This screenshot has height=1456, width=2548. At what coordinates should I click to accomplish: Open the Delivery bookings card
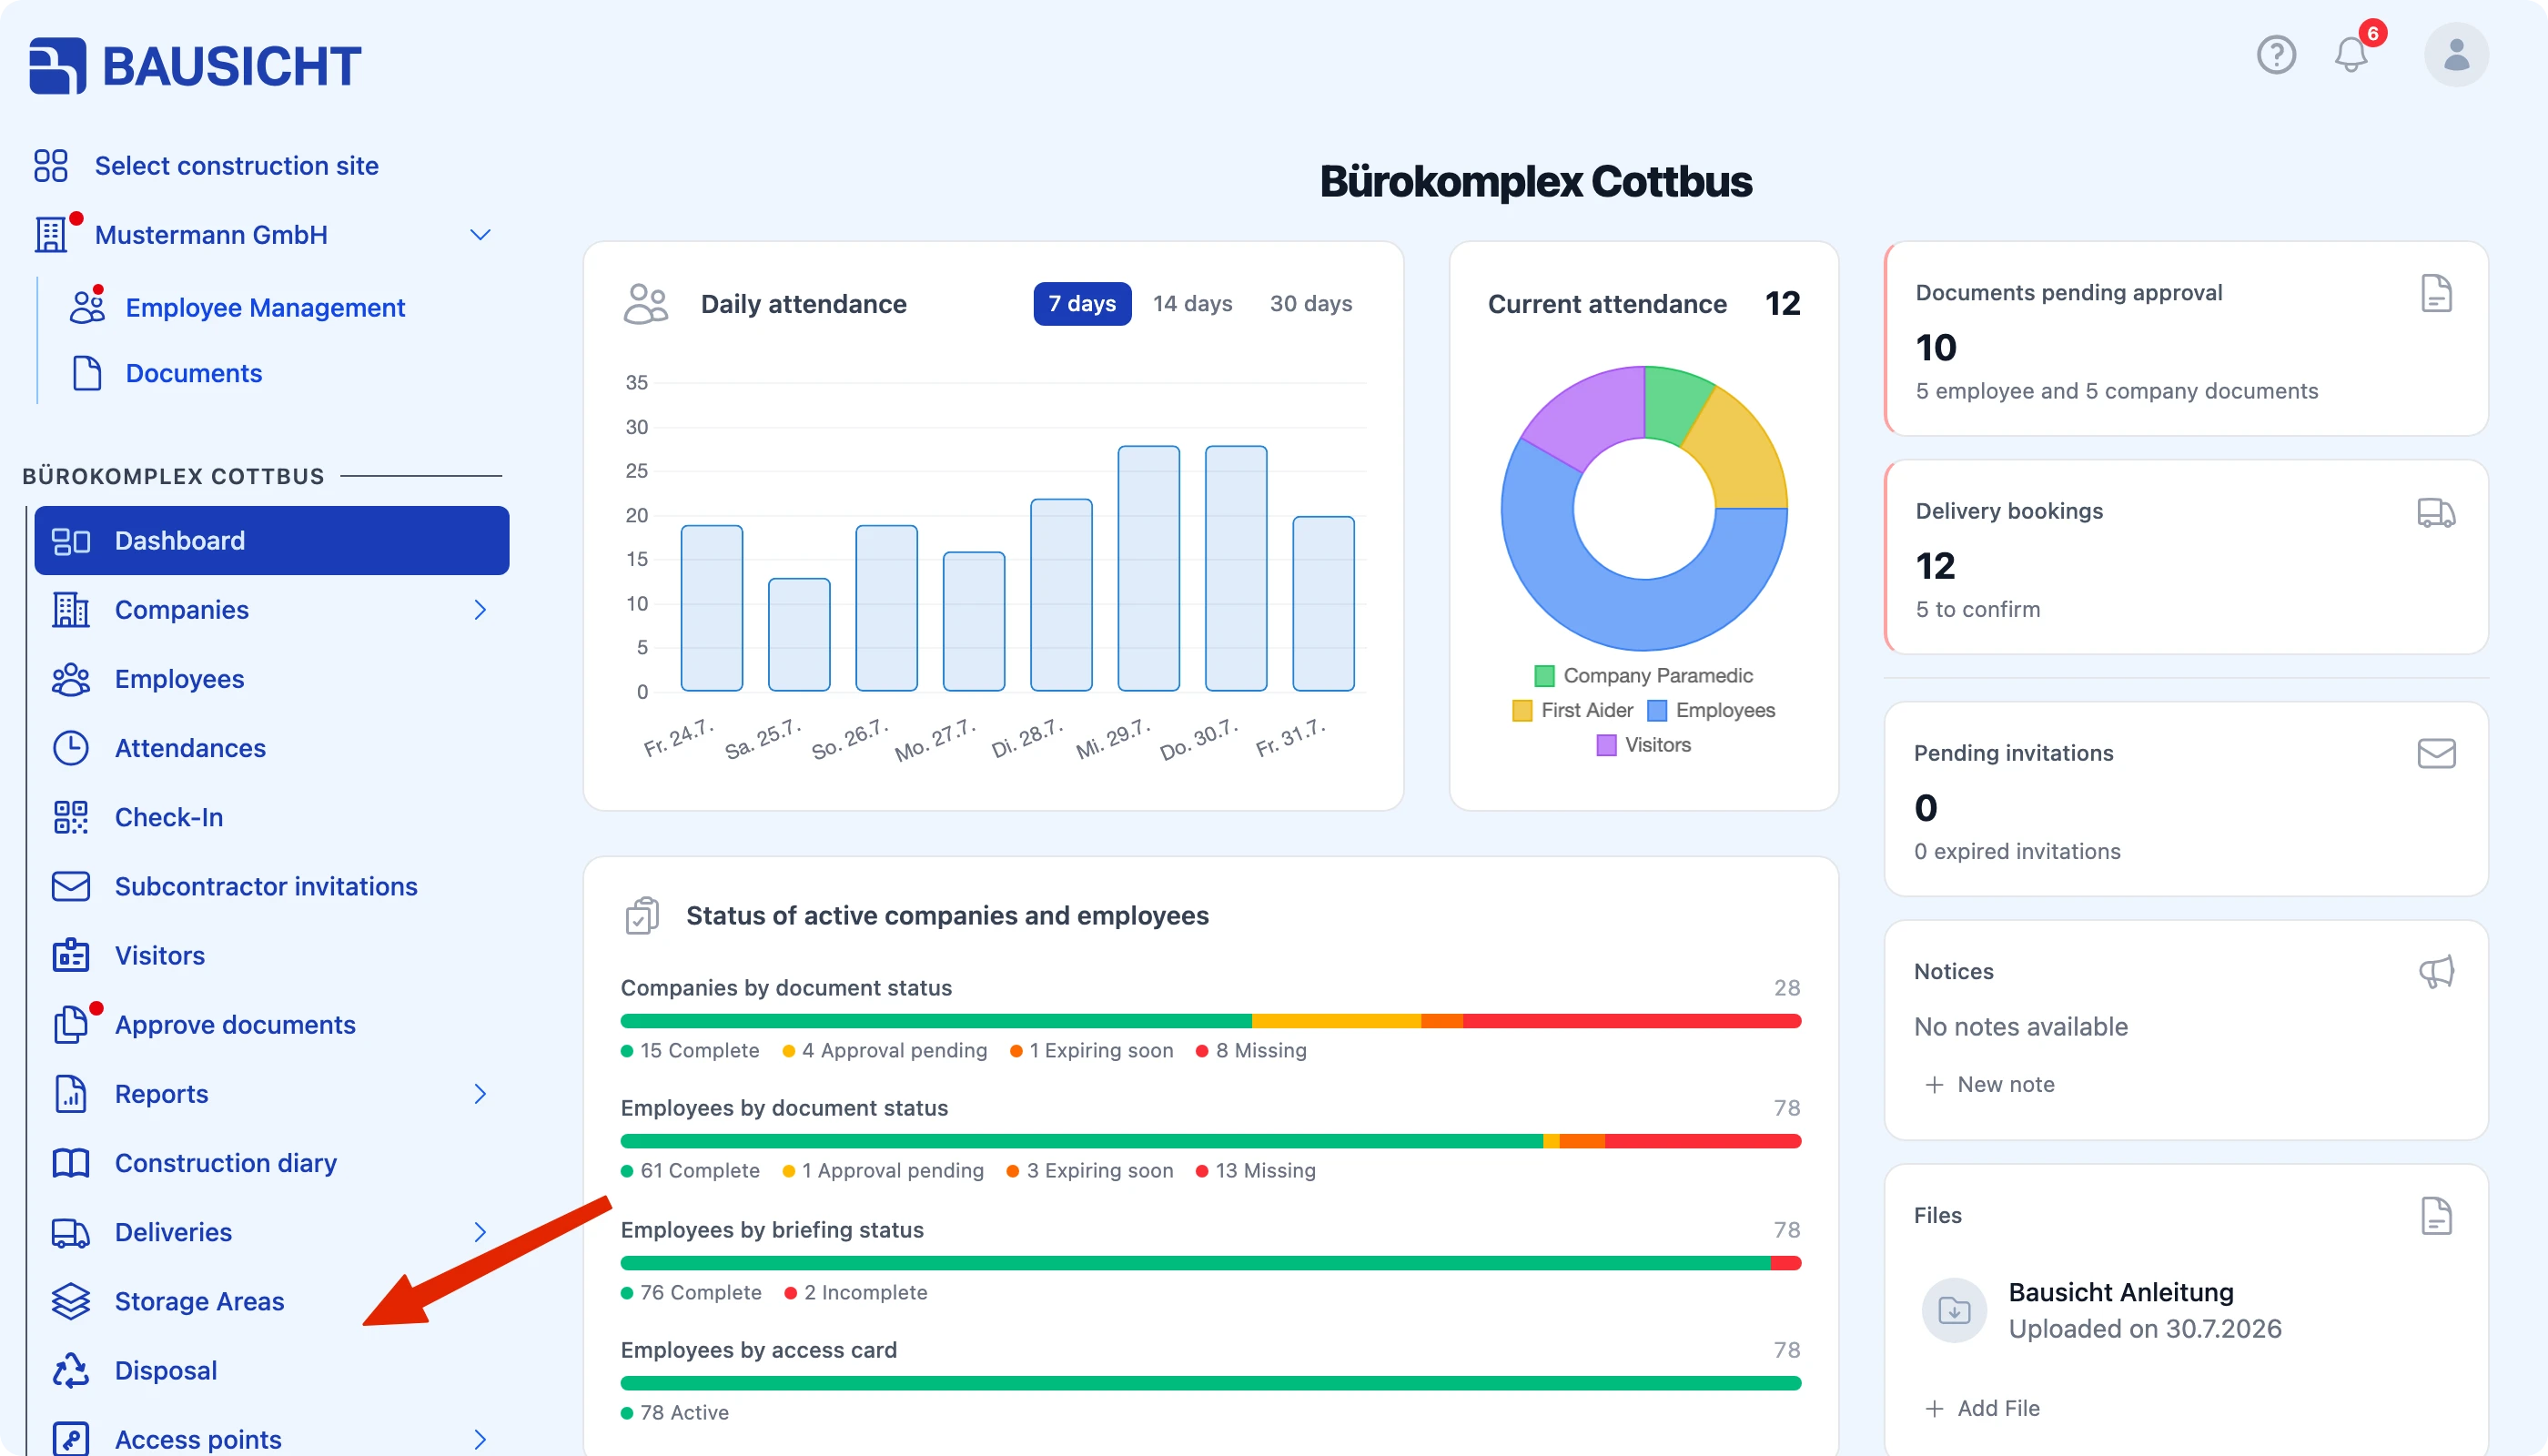click(x=2186, y=557)
